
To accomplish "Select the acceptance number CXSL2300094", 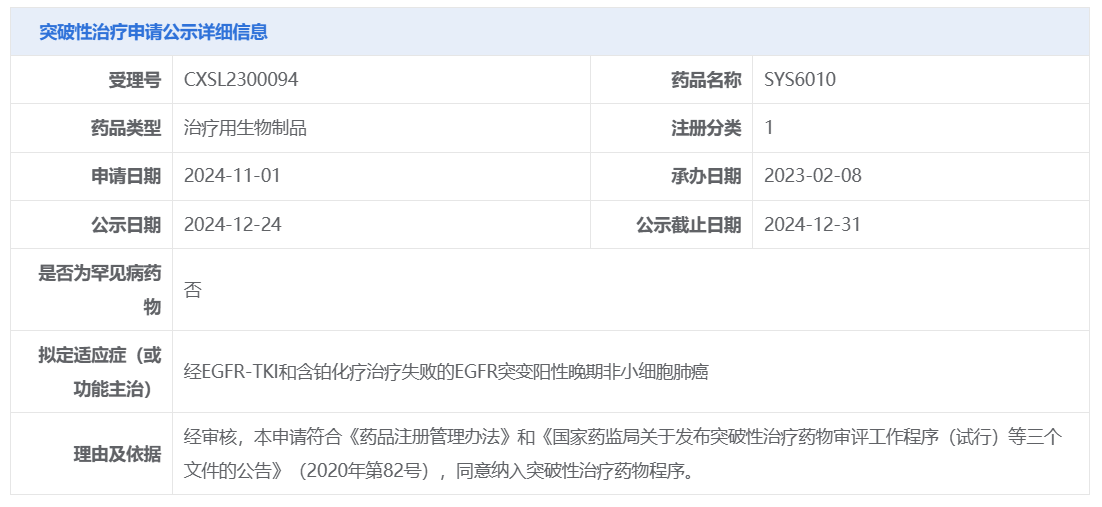I will point(241,79).
